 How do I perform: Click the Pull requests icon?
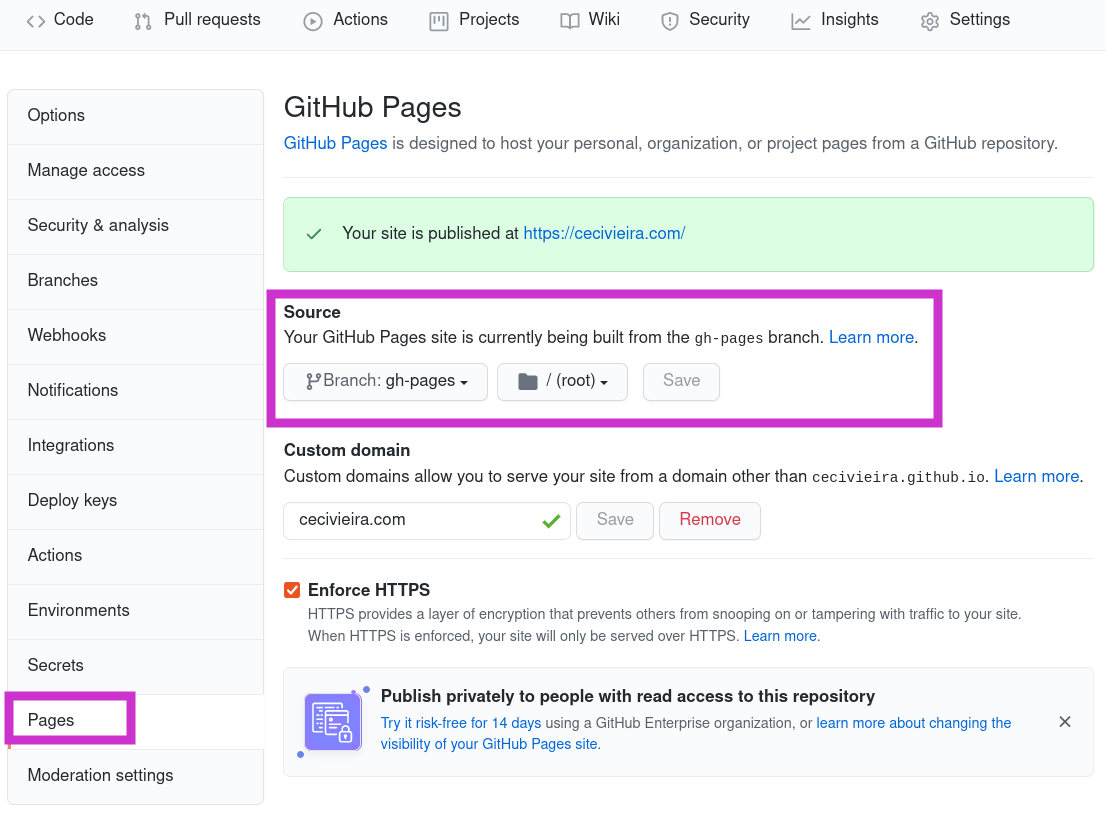pos(142,21)
